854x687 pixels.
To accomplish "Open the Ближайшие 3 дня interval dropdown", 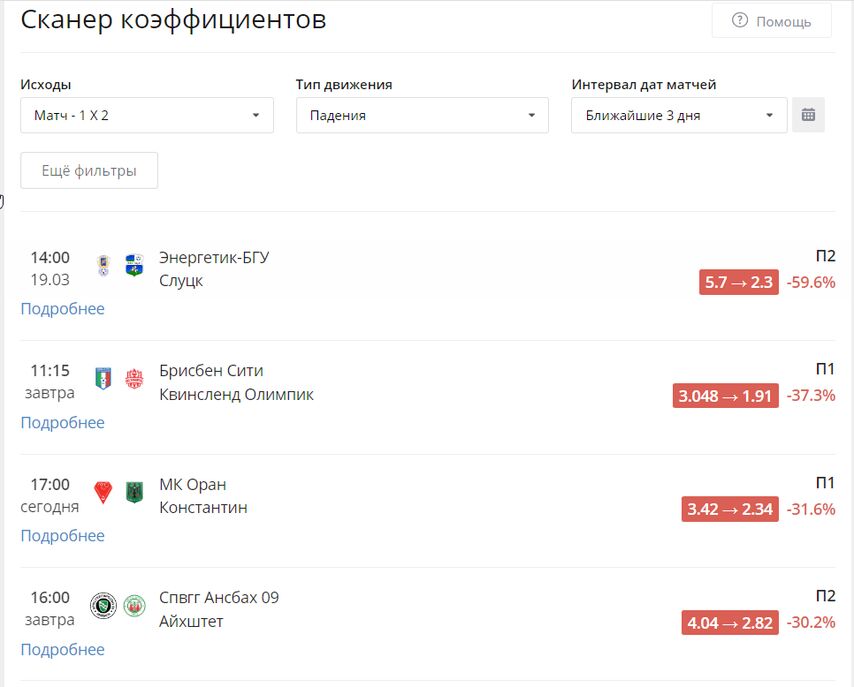I will click(679, 115).
